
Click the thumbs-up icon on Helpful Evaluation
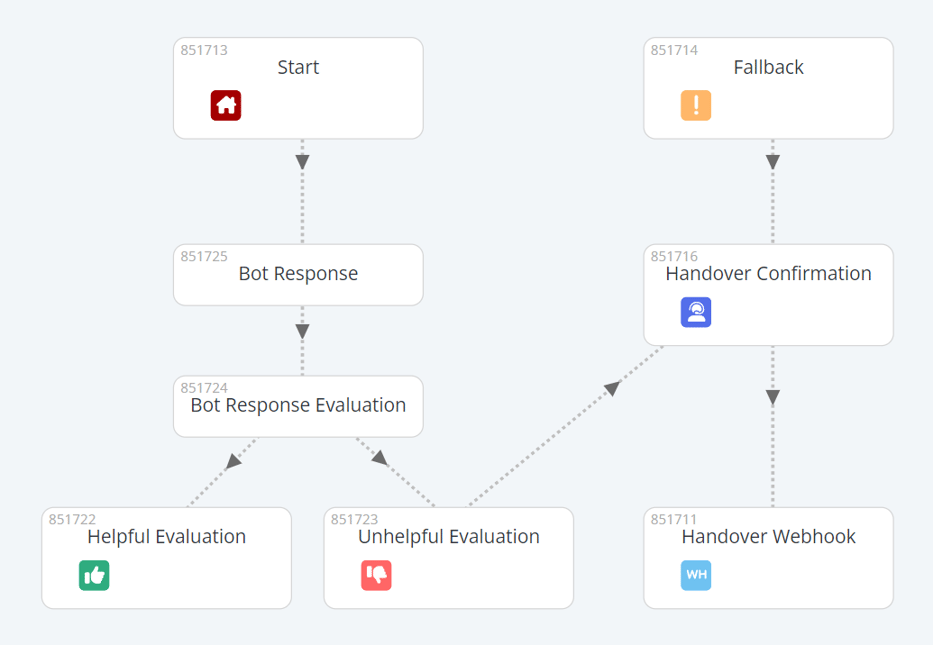pos(94,575)
